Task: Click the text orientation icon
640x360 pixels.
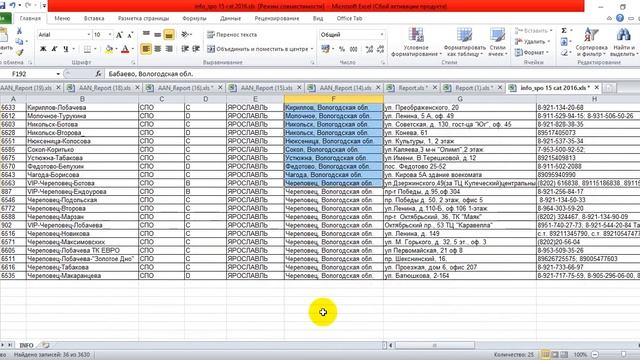Action: (x=185, y=35)
